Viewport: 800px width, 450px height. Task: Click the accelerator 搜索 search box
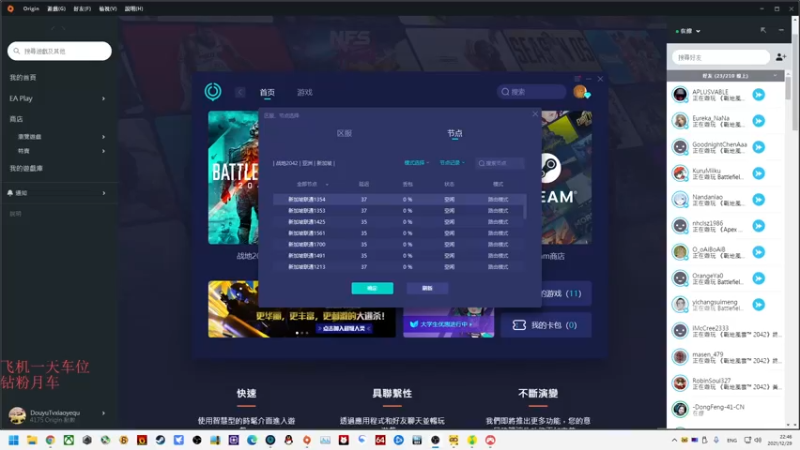[531, 92]
